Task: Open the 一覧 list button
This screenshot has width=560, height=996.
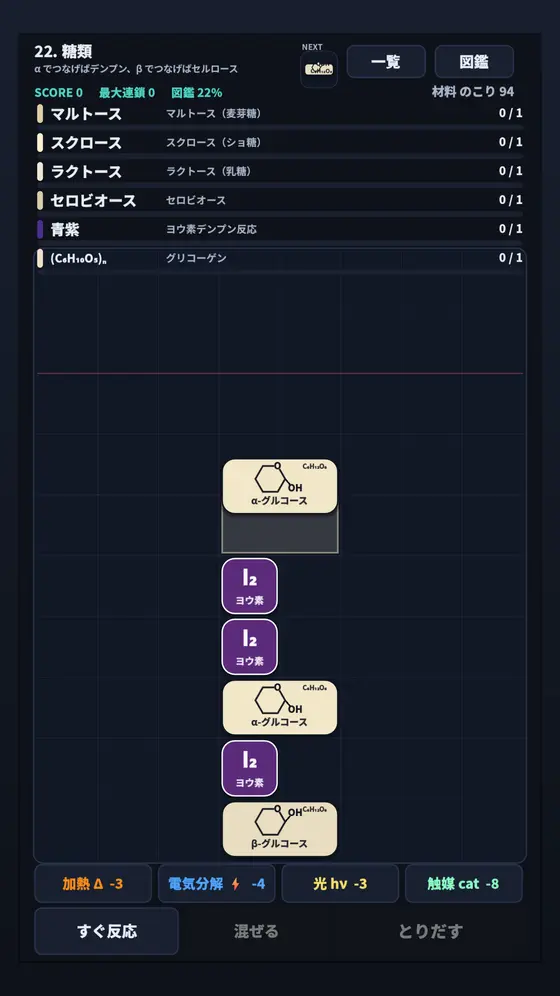Action: click(386, 62)
